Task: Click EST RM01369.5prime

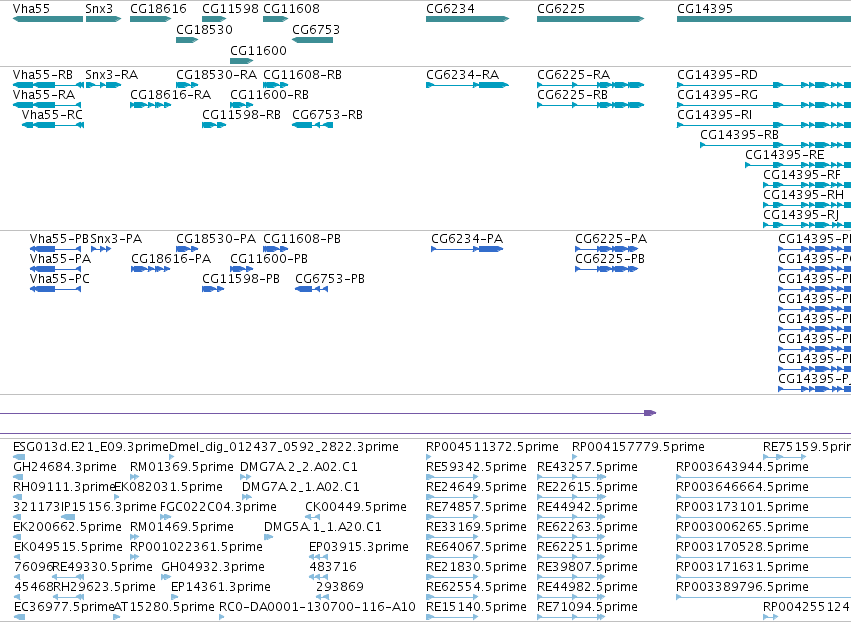Action: pos(134,477)
